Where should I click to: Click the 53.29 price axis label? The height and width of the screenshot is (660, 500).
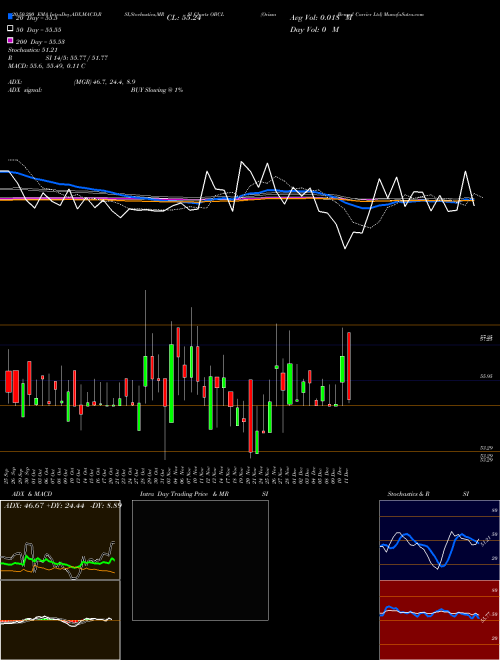[x=486, y=448]
